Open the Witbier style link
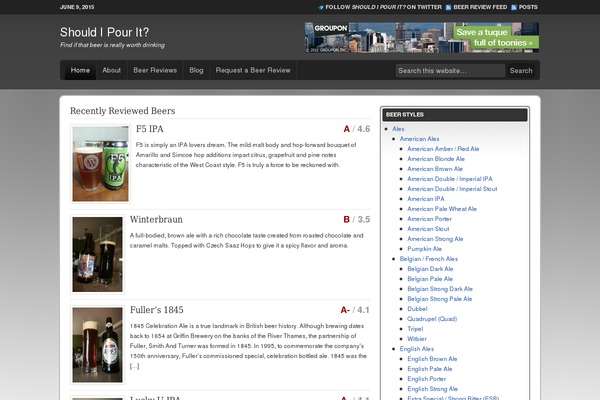 [x=417, y=339]
